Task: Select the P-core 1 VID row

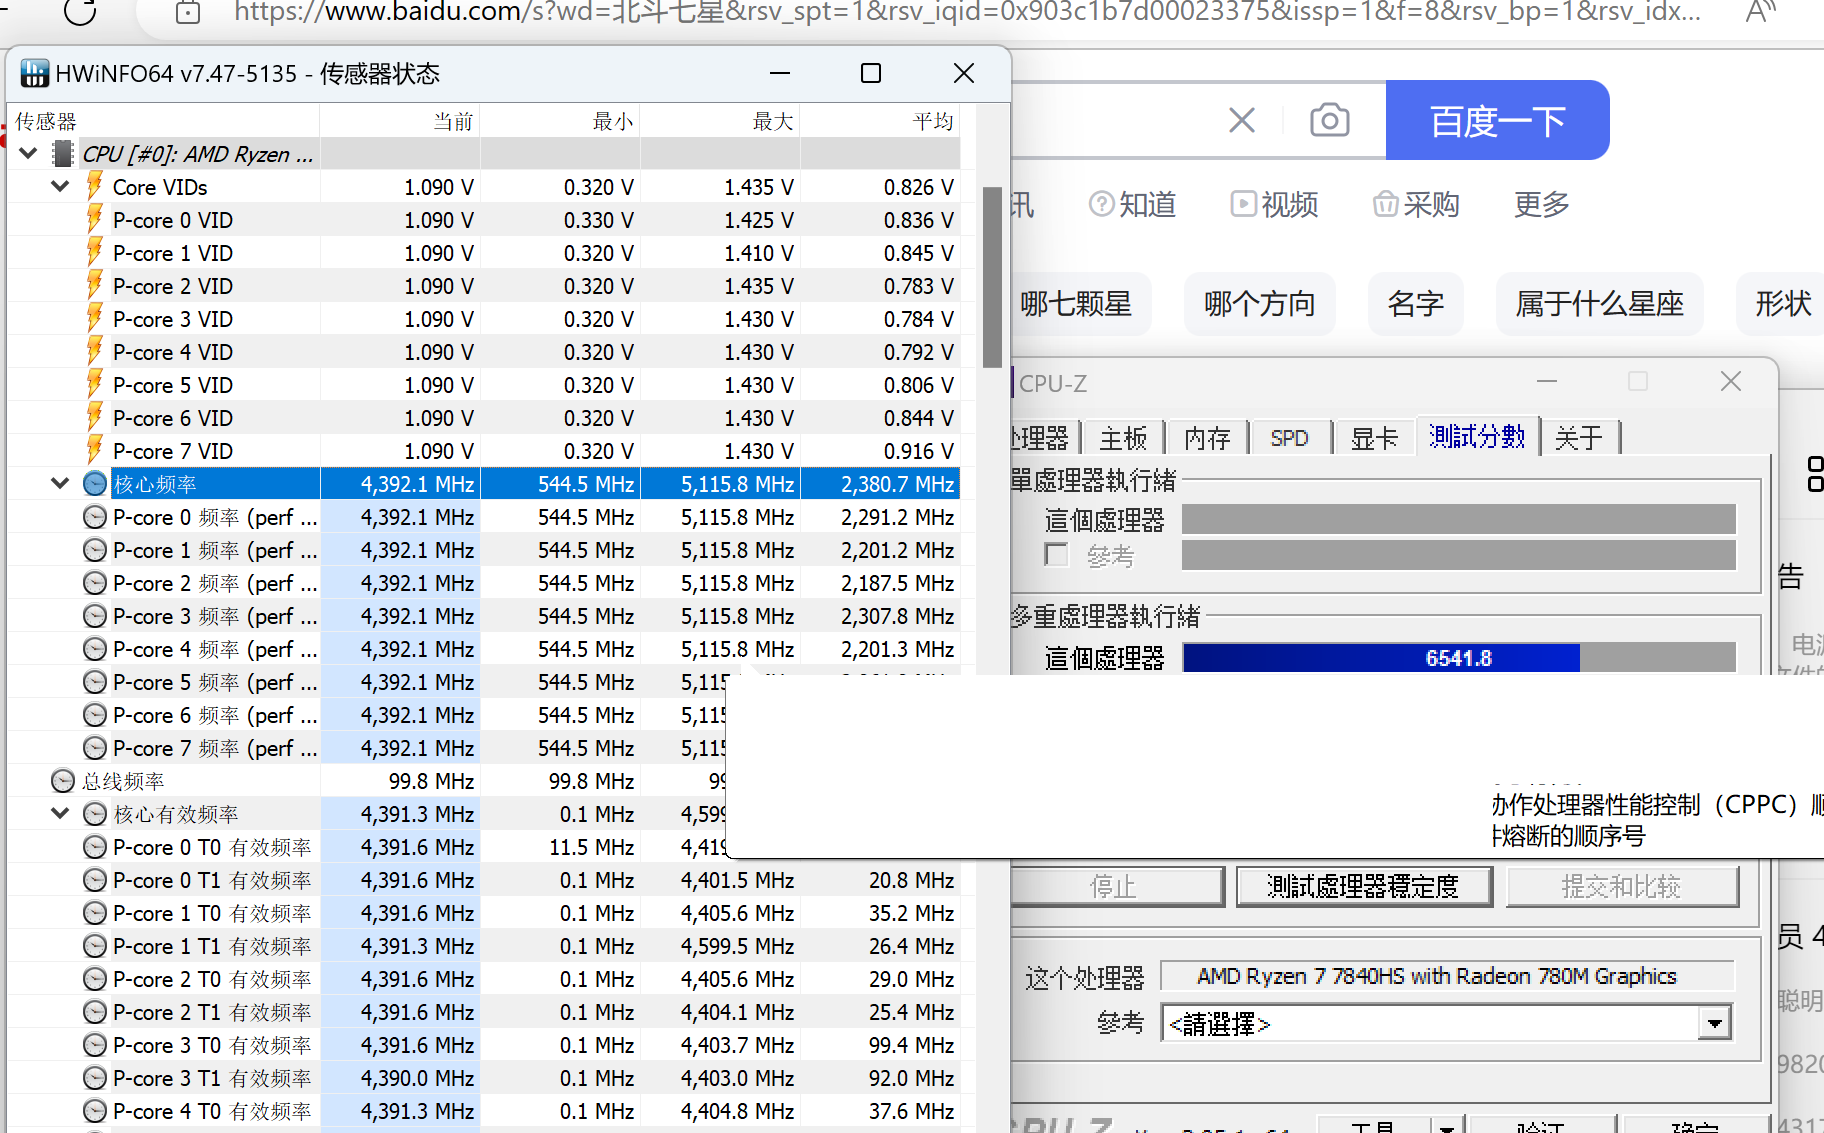Action: [485, 253]
